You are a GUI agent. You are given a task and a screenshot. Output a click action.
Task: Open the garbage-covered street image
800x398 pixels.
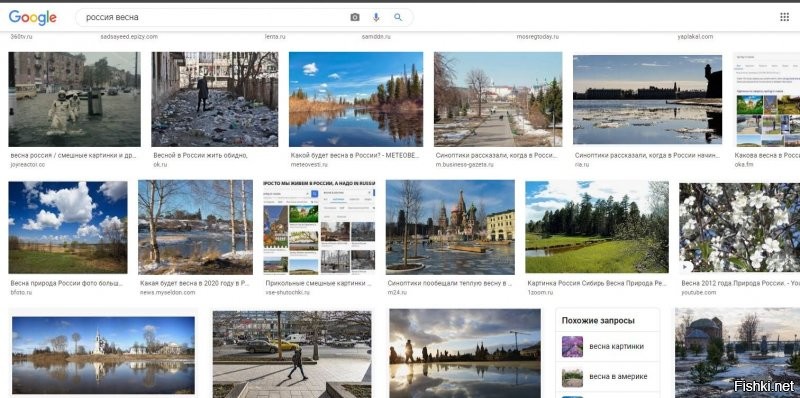pos(215,100)
